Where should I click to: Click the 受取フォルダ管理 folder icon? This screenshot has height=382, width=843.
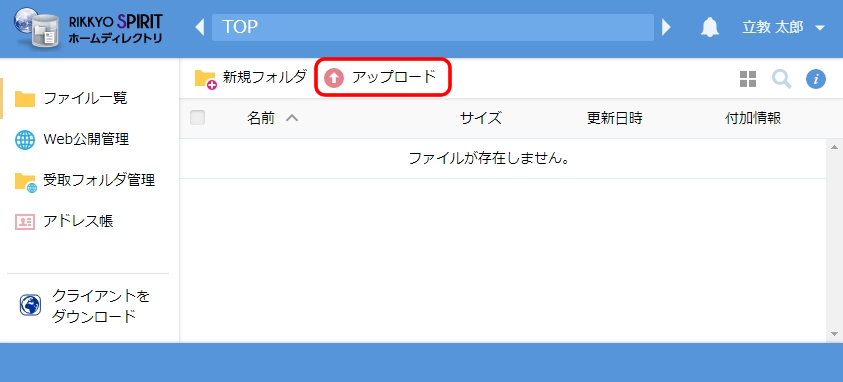click(25, 182)
